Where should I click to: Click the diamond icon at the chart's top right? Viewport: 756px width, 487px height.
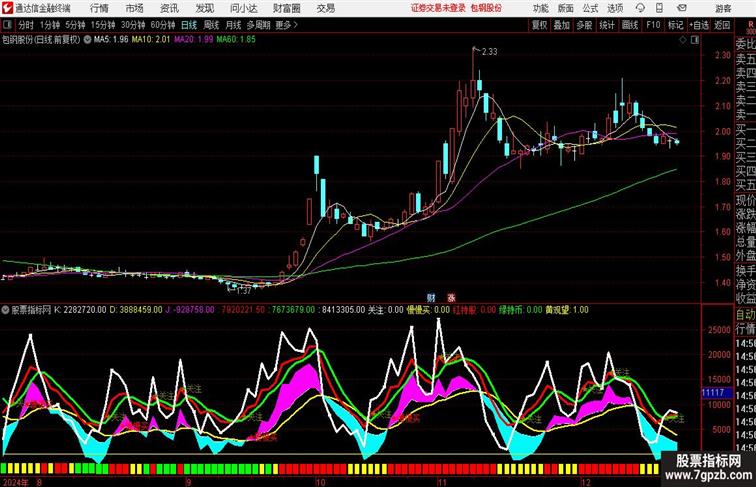click(683, 40)
